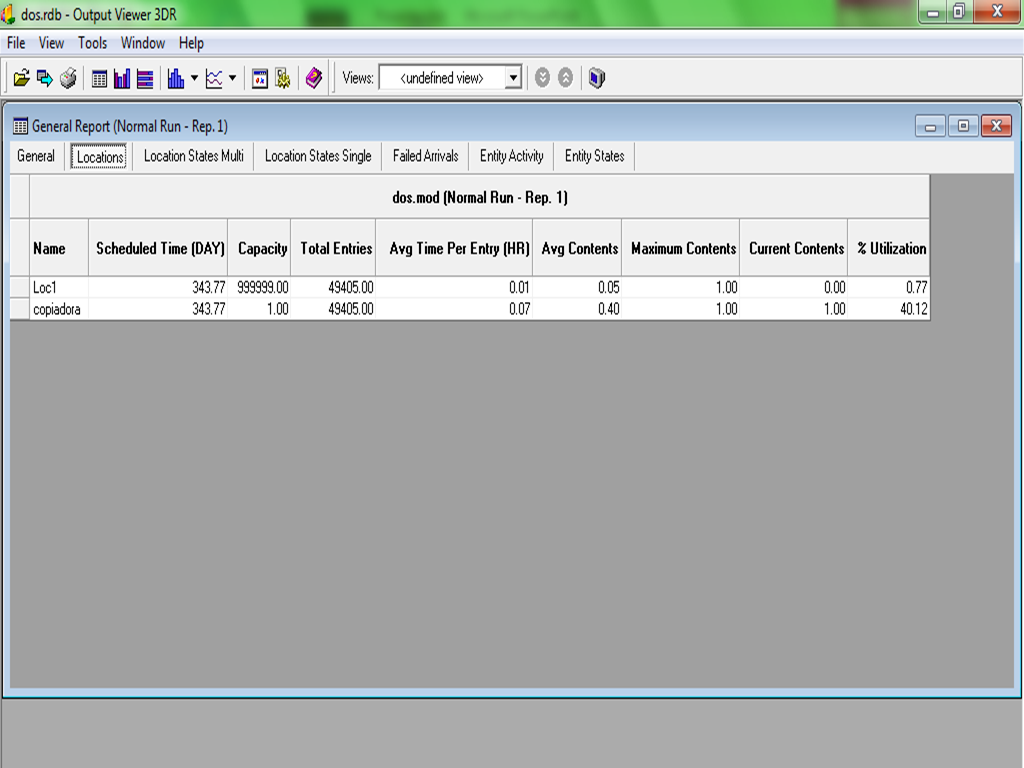Click the export data arrow icon
Image resolution: width=1024 pixels, height=768 pixels.
(x=44, y=78)
